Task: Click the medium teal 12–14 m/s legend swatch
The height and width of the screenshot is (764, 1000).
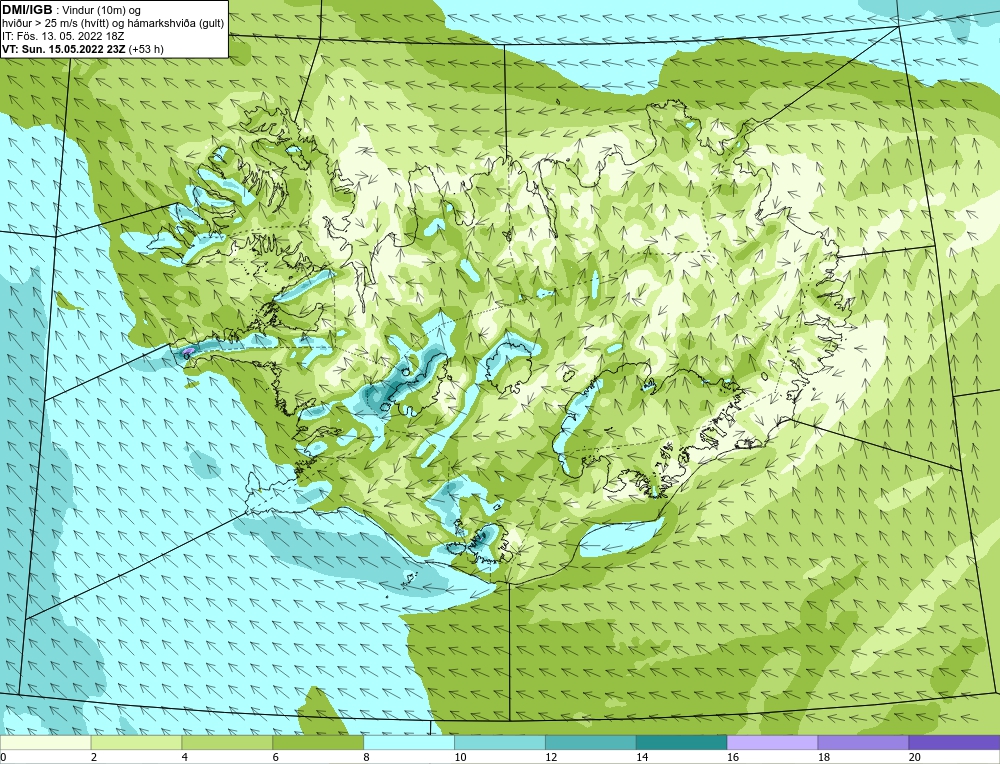Action: pyautogui.click(x=591, y=742)
